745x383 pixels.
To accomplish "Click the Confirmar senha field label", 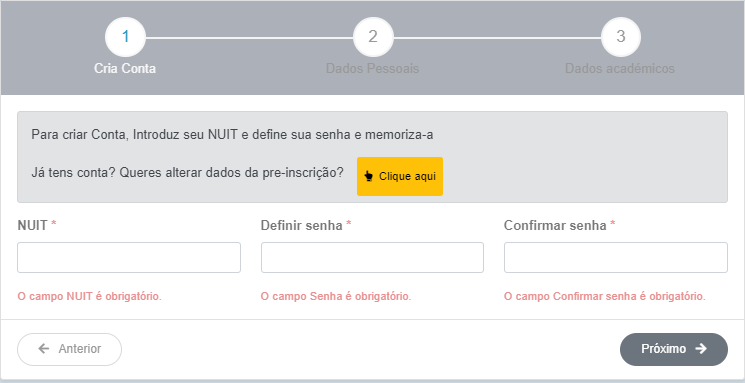I will coord(555,225).
